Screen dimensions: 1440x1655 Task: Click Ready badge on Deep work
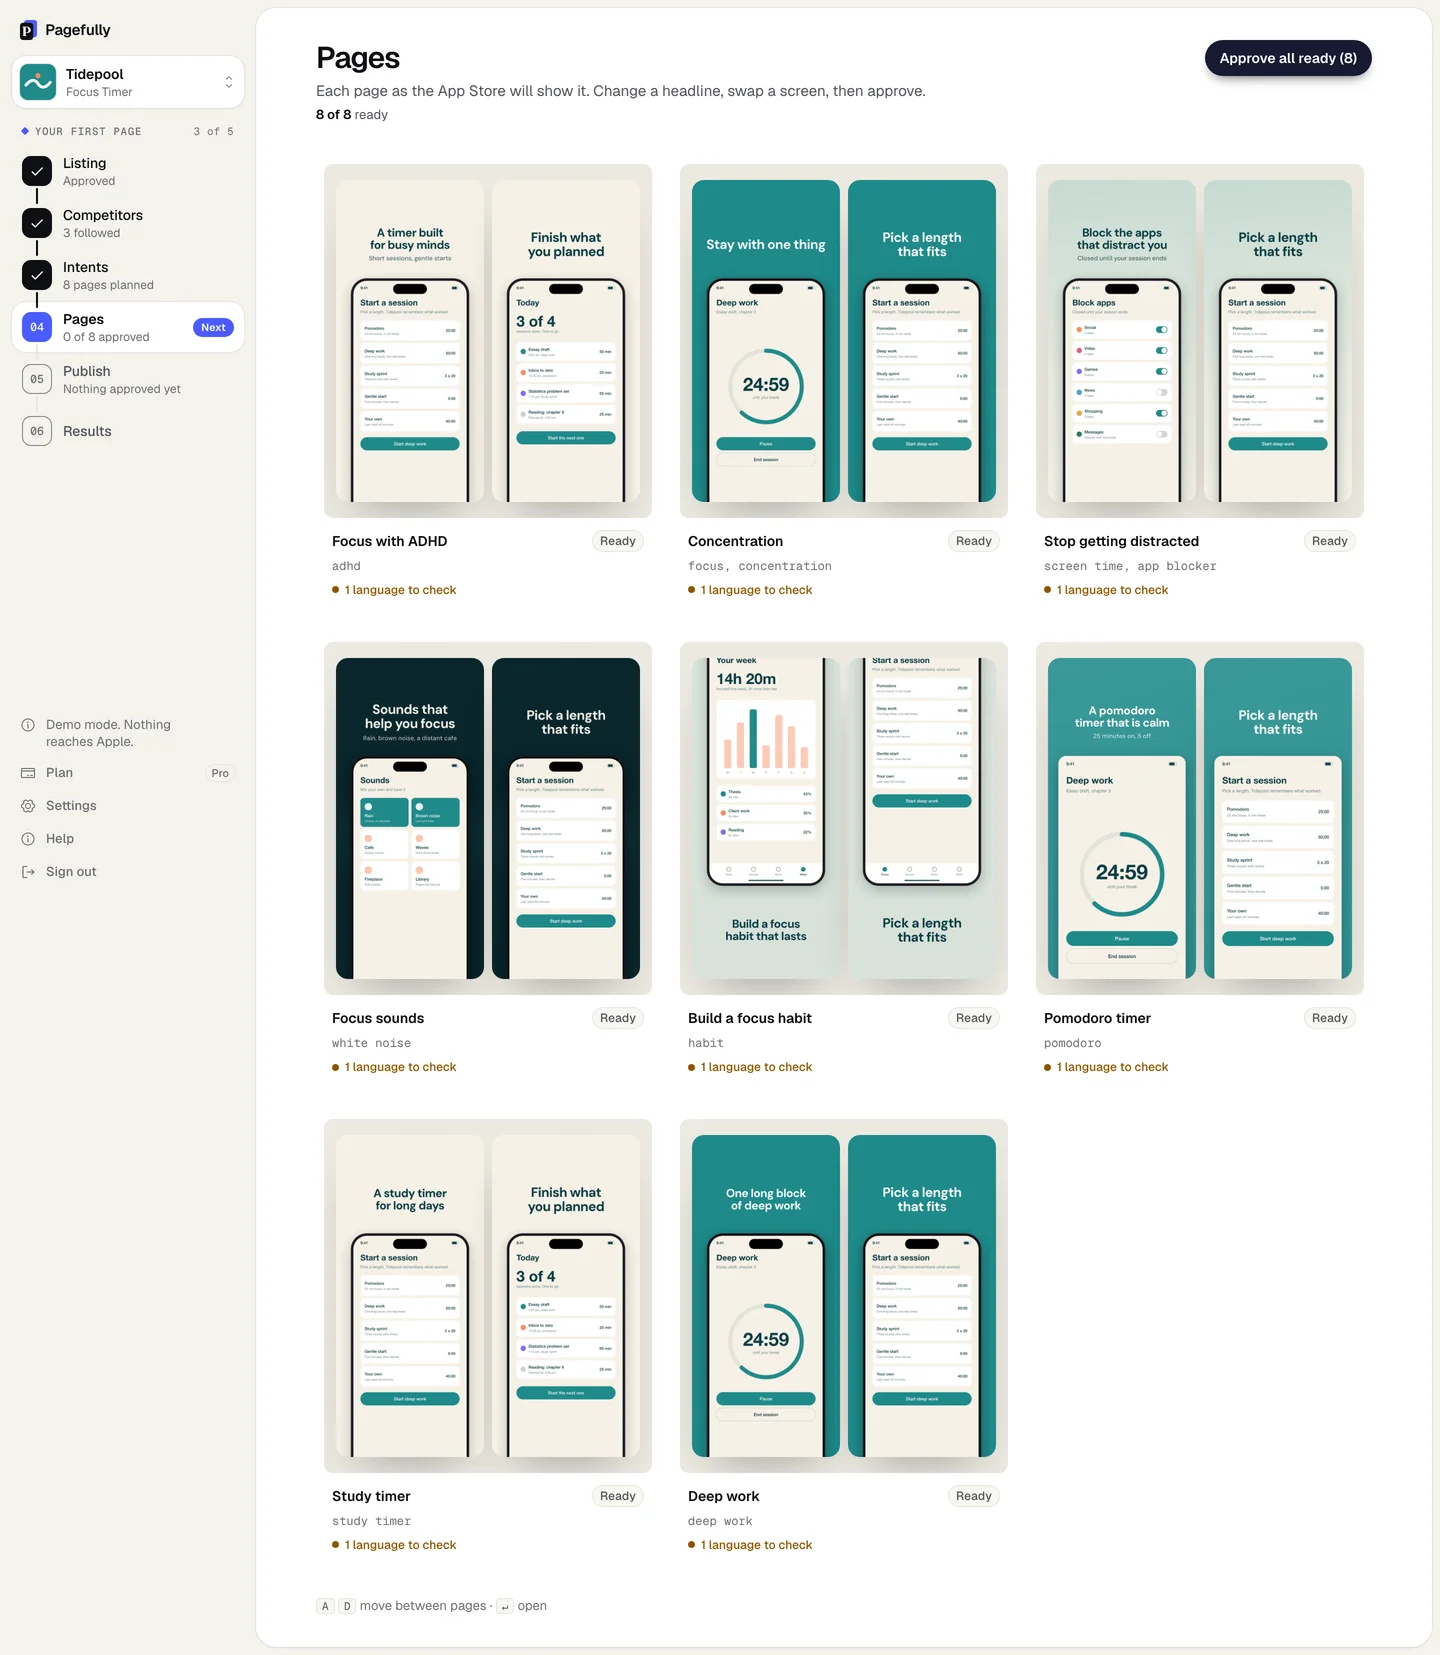pos(974,1496)
